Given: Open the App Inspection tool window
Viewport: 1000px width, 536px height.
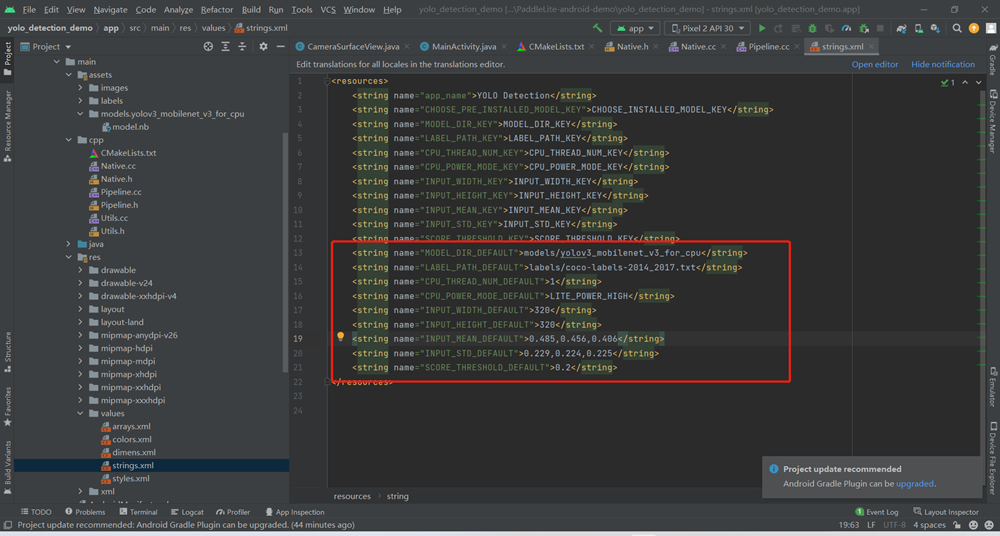Looking at the screenshot, I should click(295, 512).
